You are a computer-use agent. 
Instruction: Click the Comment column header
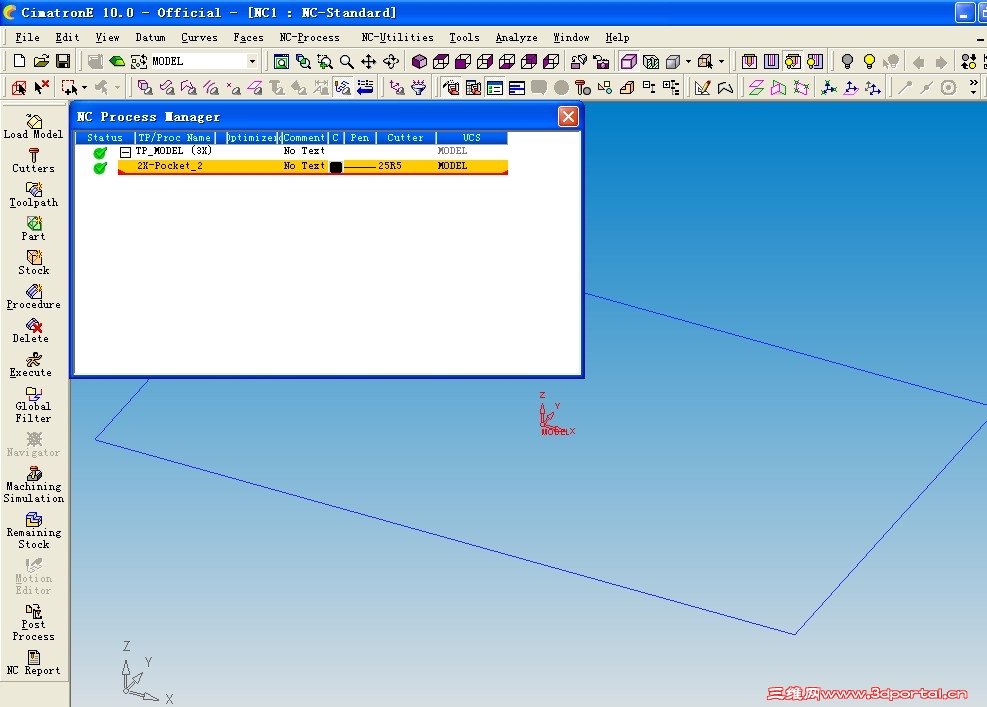coord(304,137)
